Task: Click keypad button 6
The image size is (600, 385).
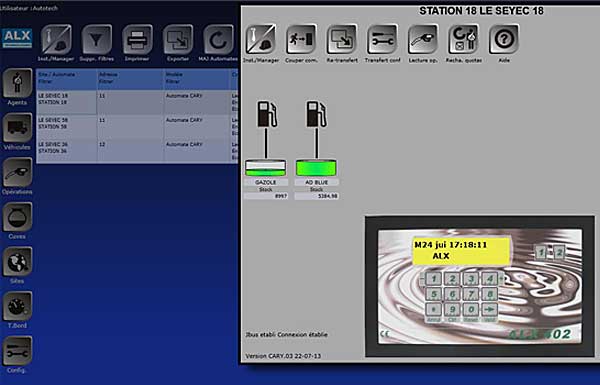Action: (452, 294)
